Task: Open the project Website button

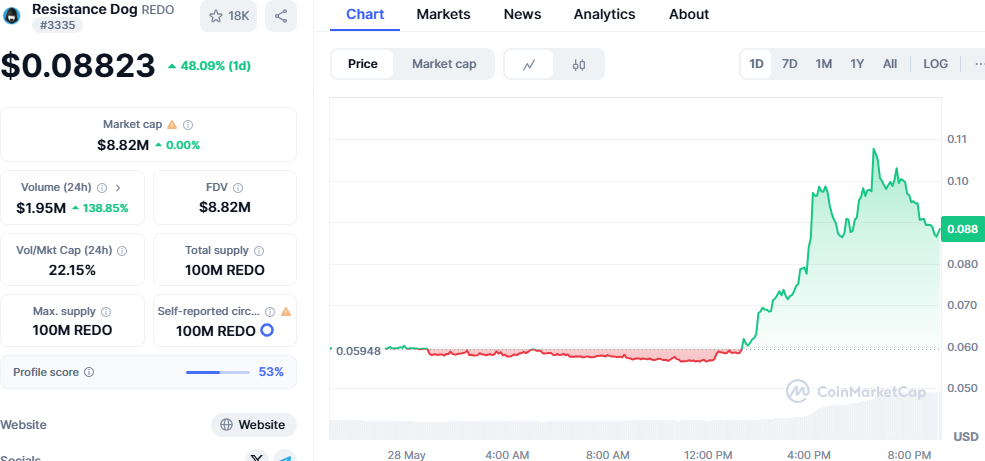Action: click(x=254, y=425)
